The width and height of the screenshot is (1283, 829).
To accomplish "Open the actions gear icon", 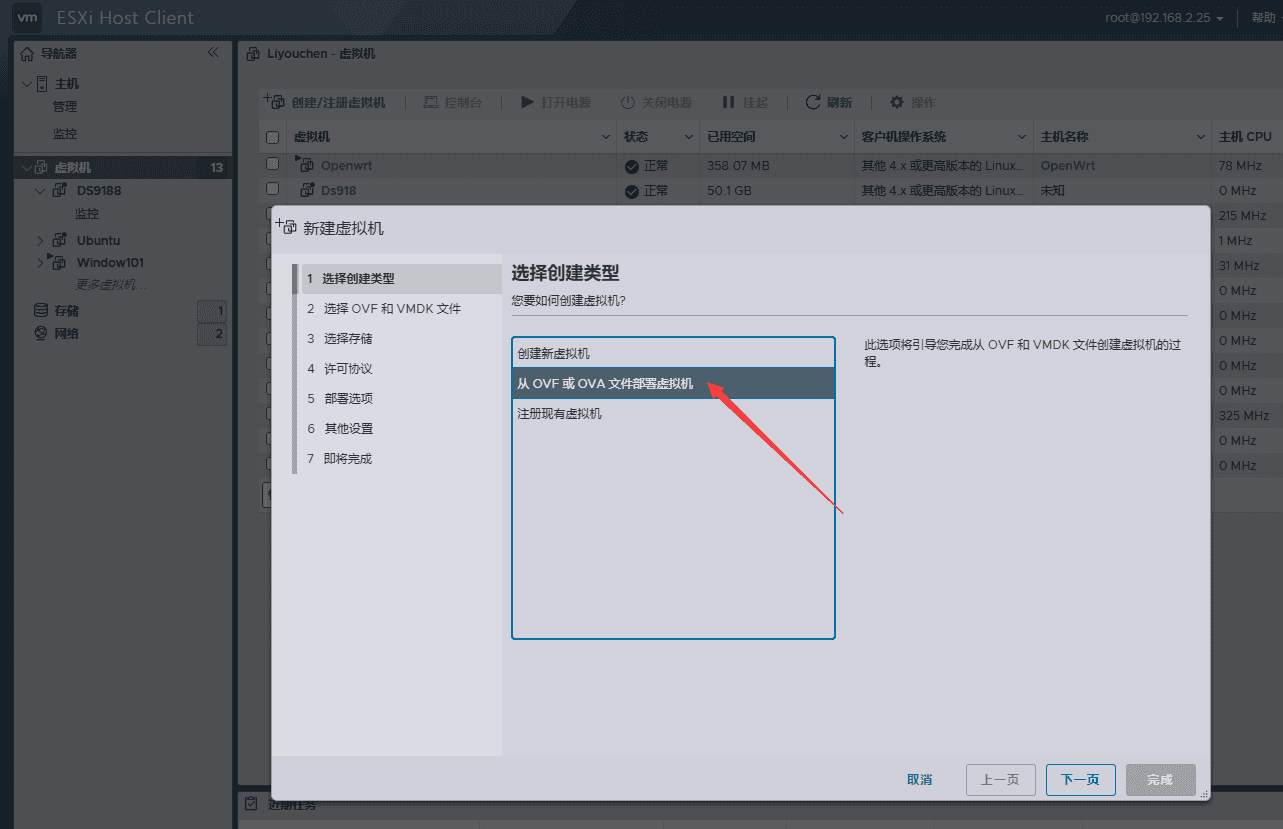I will (x=896, y=102).
